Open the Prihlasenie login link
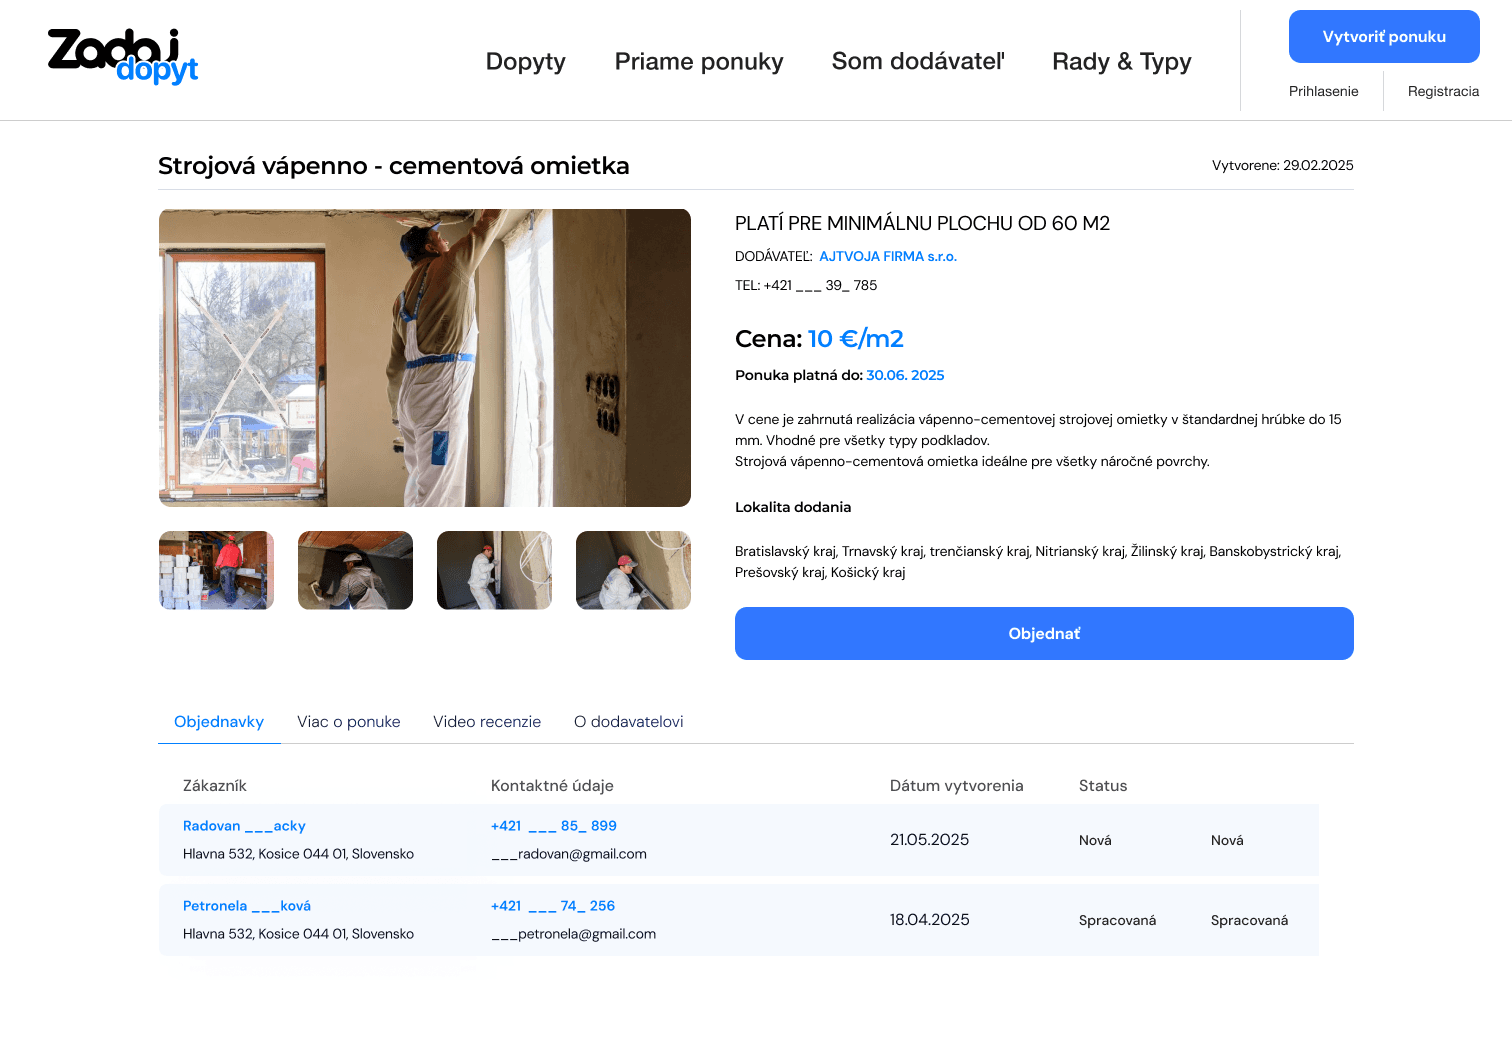 tap(1323, 91)
